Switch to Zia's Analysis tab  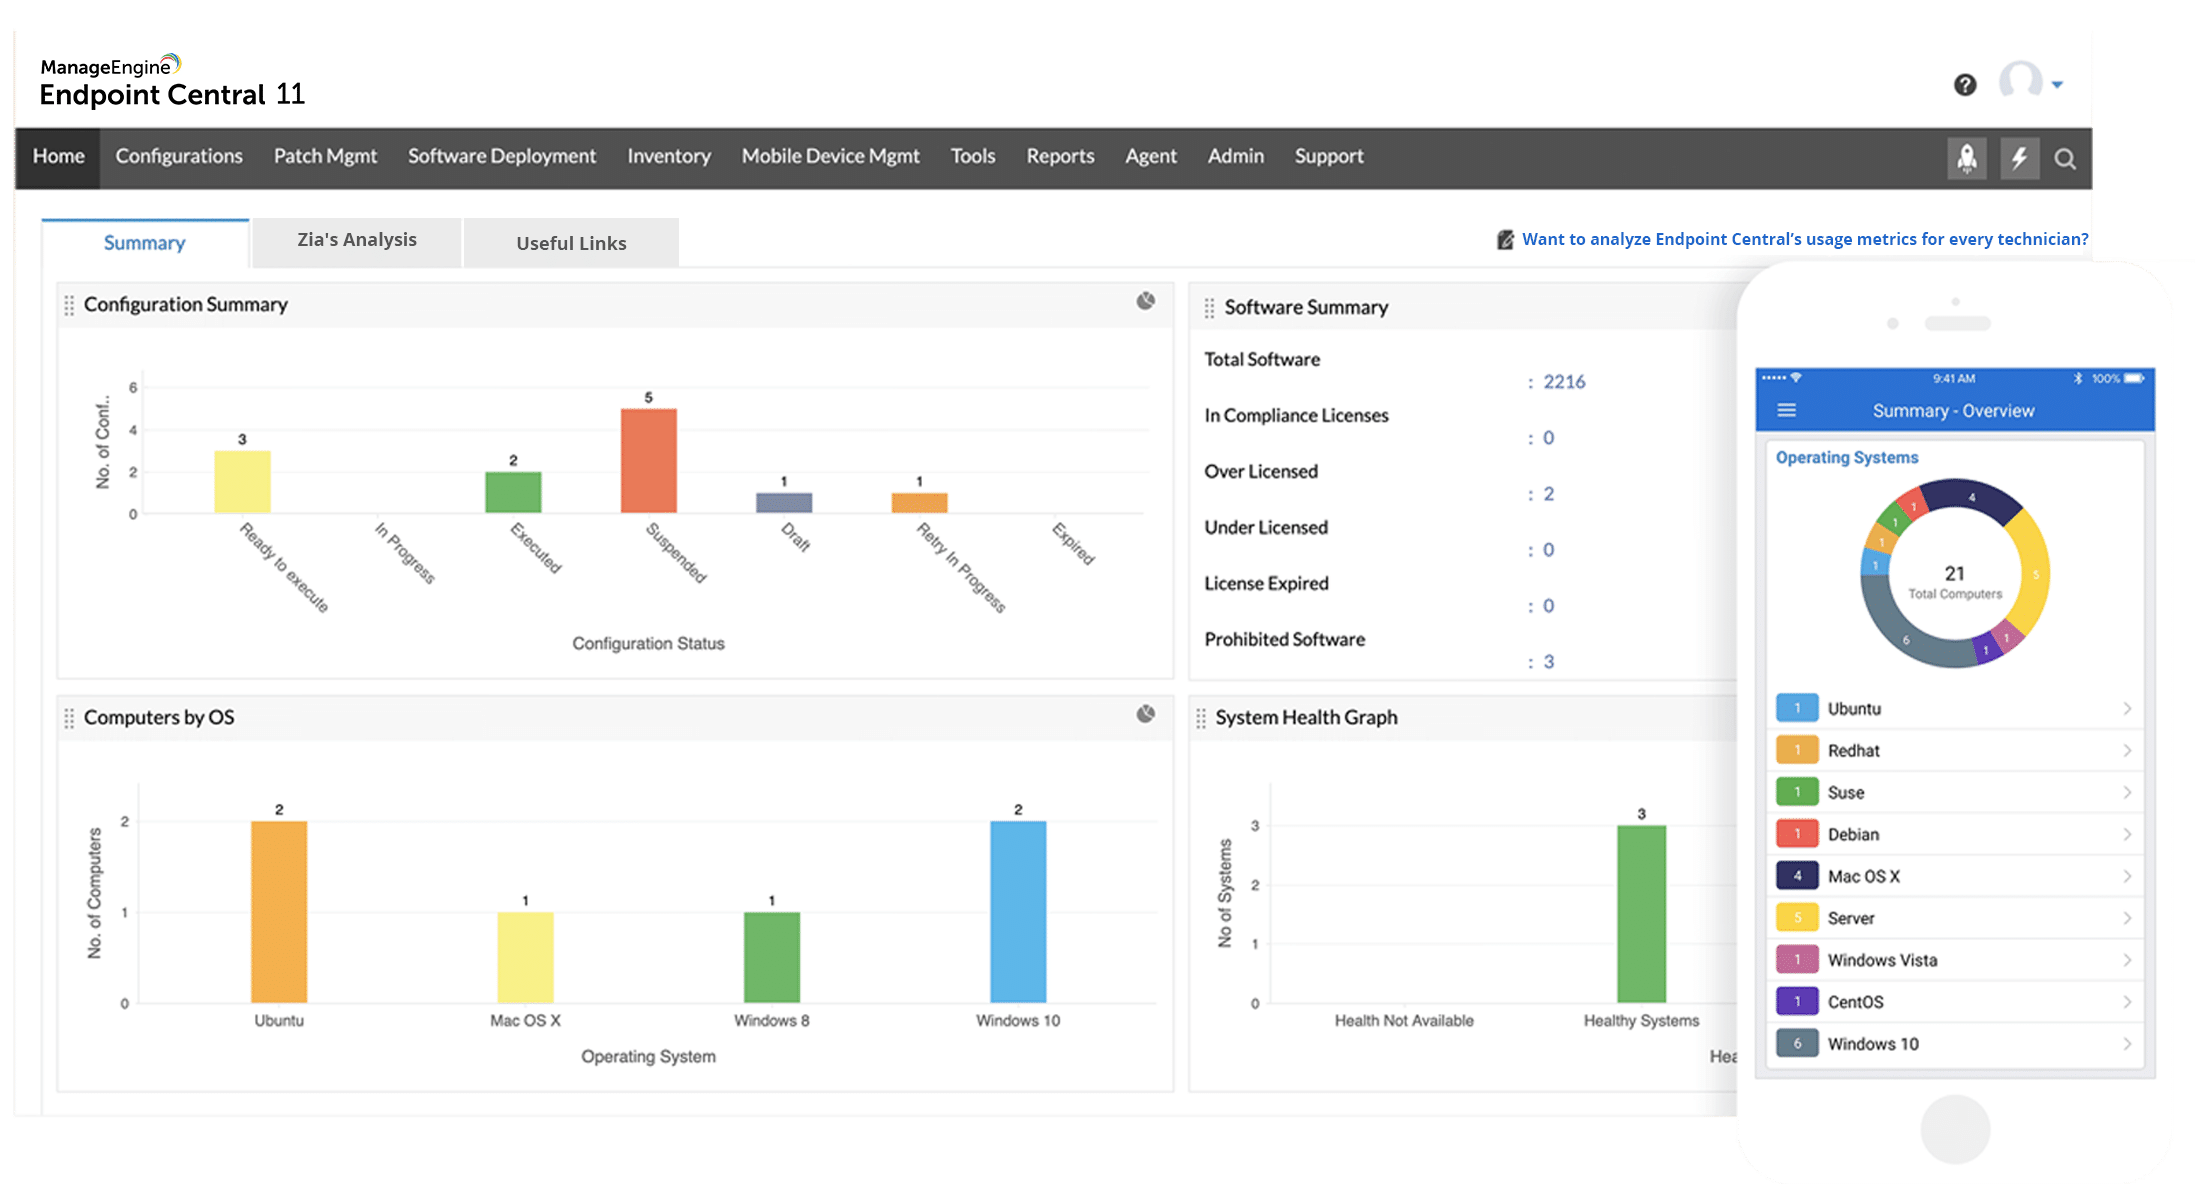click(x=357, y=241)
